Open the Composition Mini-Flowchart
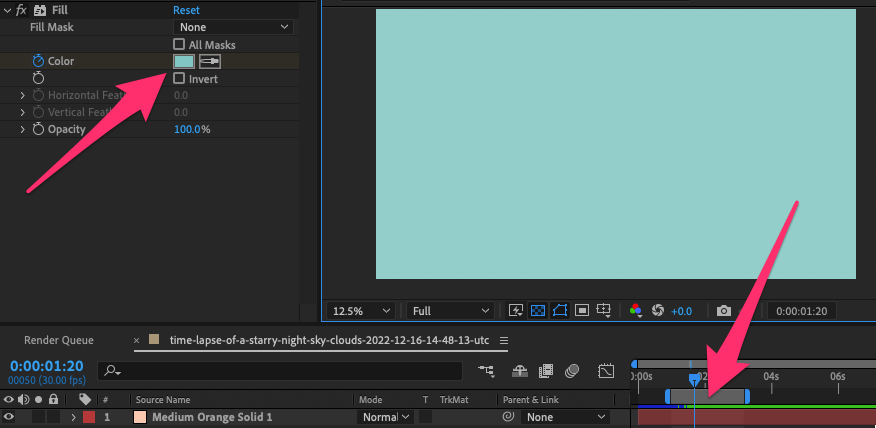Image resolution: width=876 pixels, height=428 pixels. coord(486,370)
